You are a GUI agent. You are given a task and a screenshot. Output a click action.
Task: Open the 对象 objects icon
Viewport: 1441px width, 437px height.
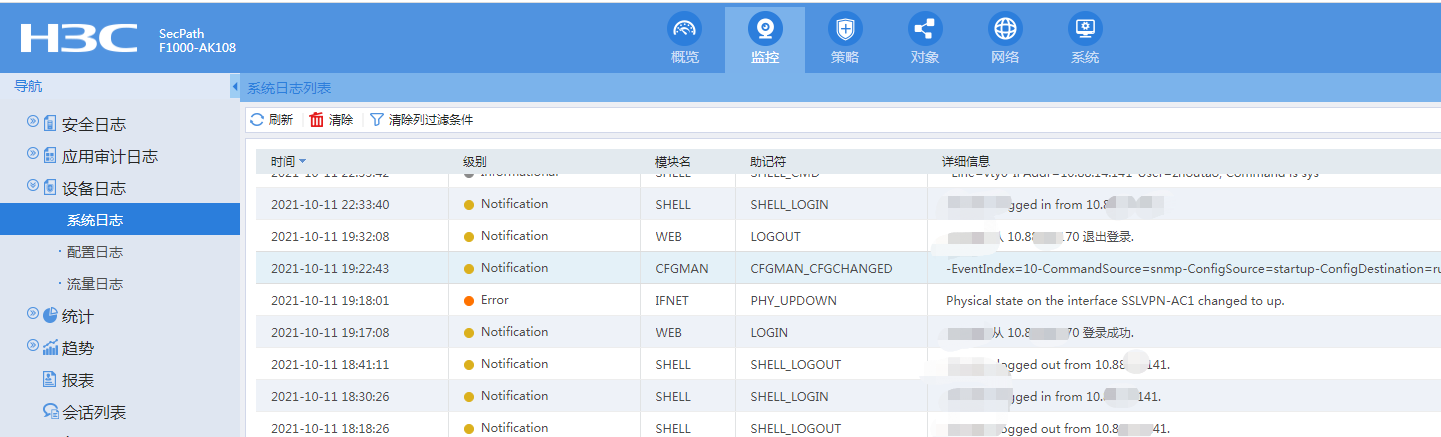(x=924, y=29)
